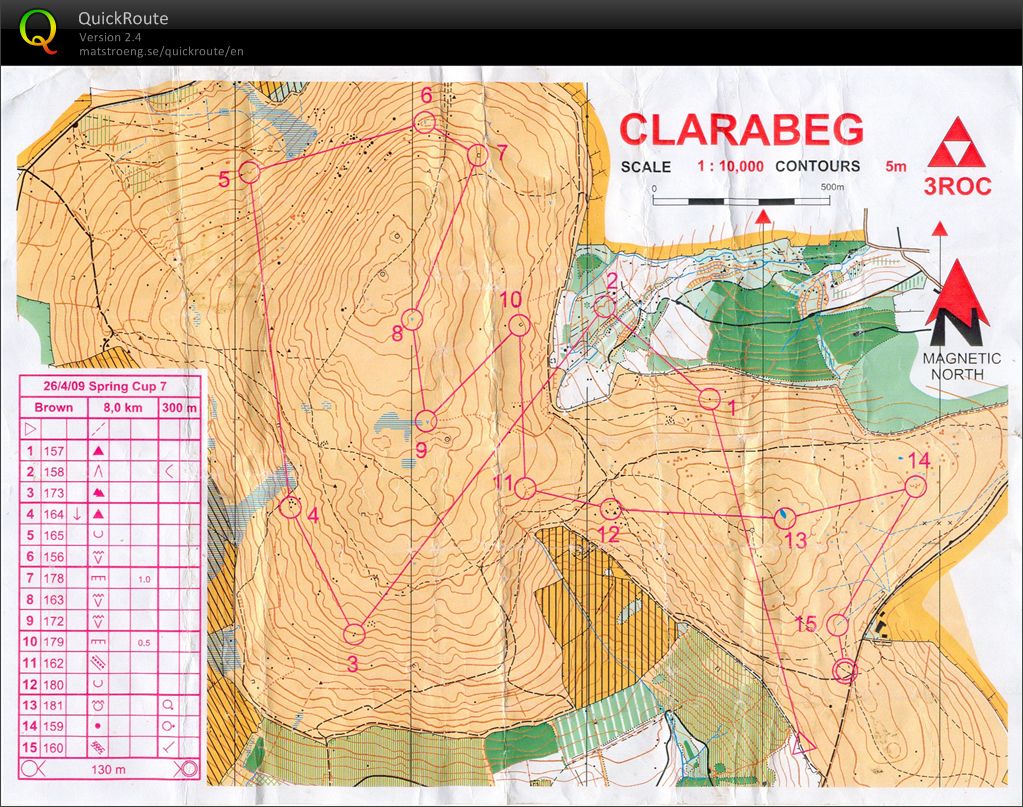Select control circle 4 on the map
Image resolution: width=1023 pixels, height=807 pixels.
tap(290, 507)
